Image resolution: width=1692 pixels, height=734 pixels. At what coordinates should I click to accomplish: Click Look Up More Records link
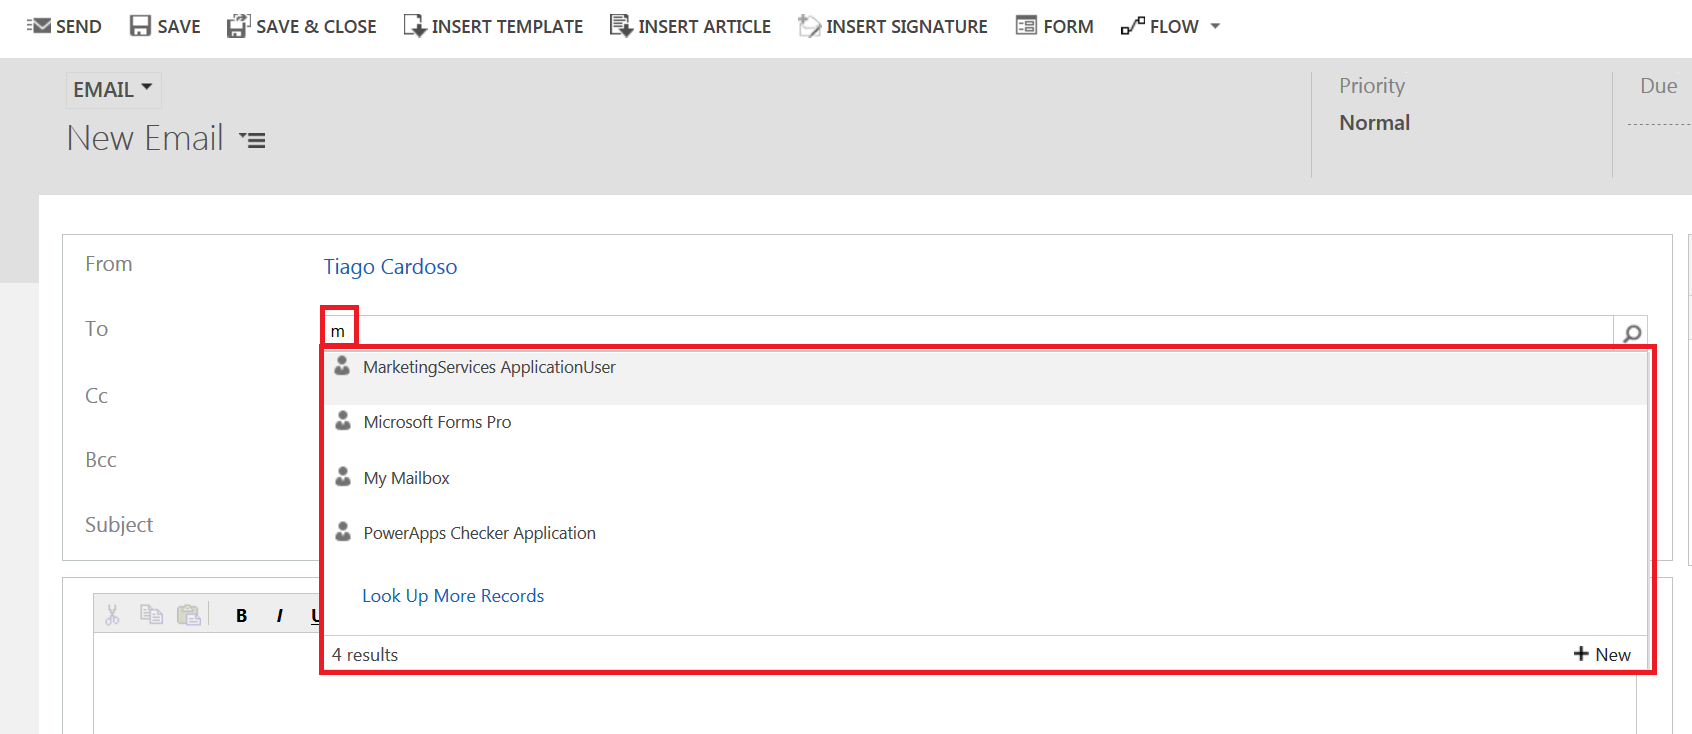tap(453, 596)
